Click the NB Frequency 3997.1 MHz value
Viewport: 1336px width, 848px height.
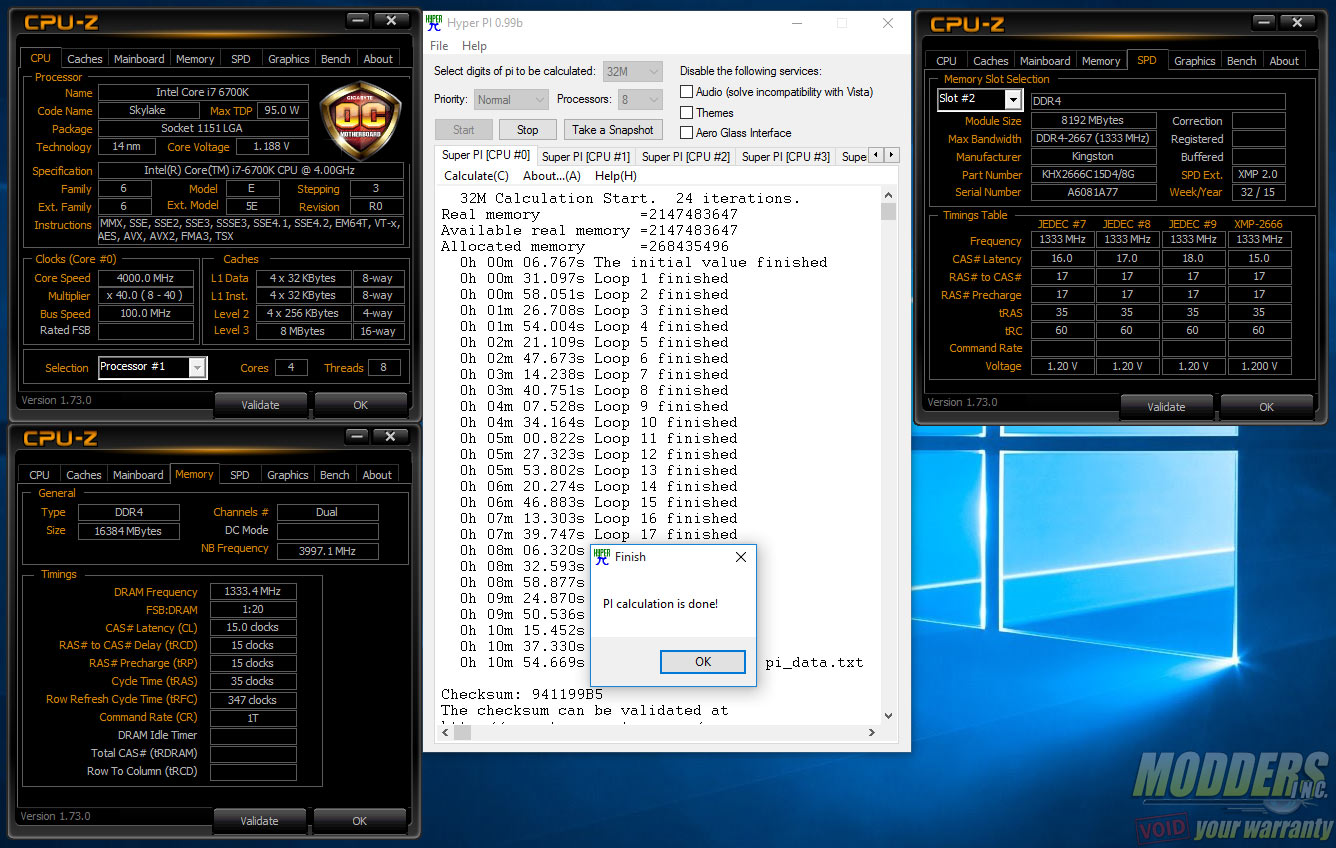327,551
